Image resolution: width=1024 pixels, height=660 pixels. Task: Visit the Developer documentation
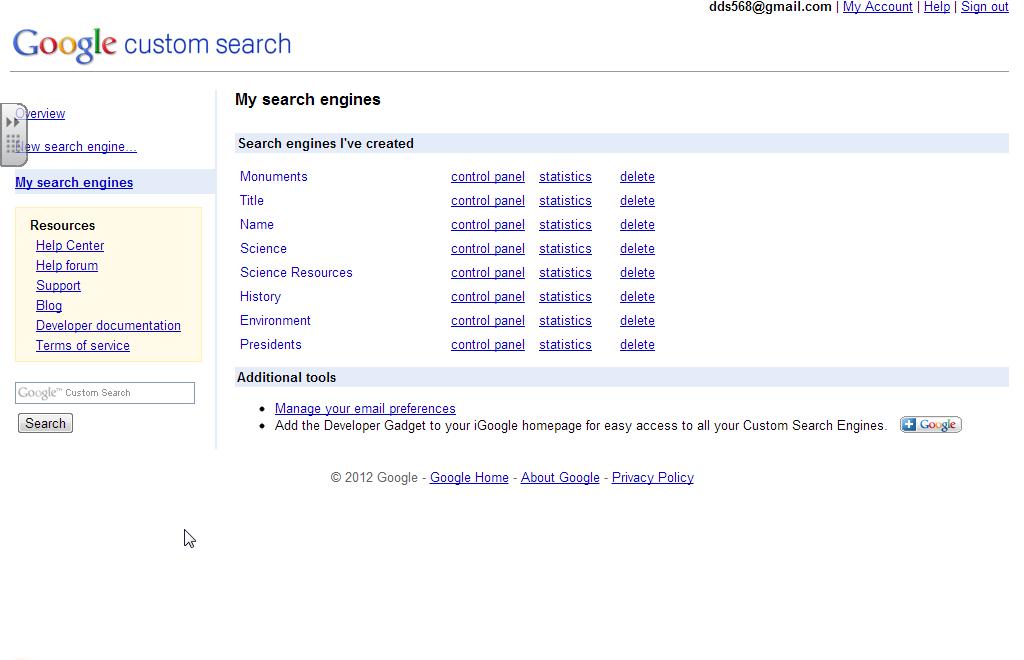pyautogui.click(x=108, y=325)
